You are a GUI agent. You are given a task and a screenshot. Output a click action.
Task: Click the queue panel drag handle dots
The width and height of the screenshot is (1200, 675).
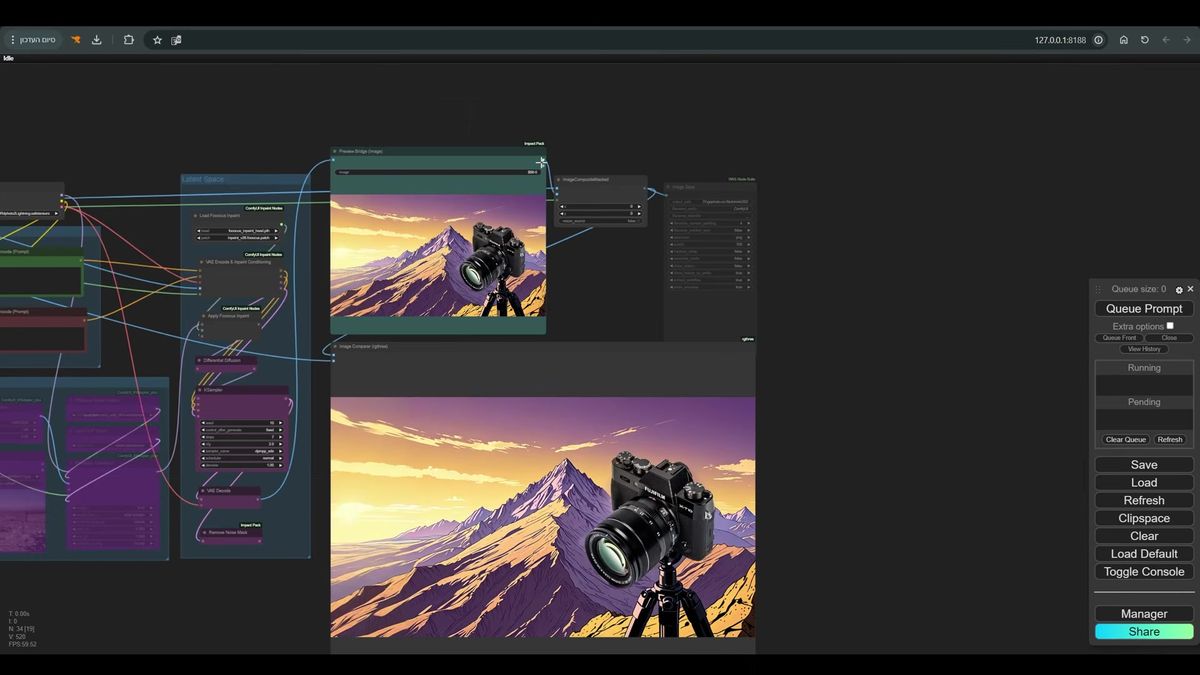point(1099,290)
